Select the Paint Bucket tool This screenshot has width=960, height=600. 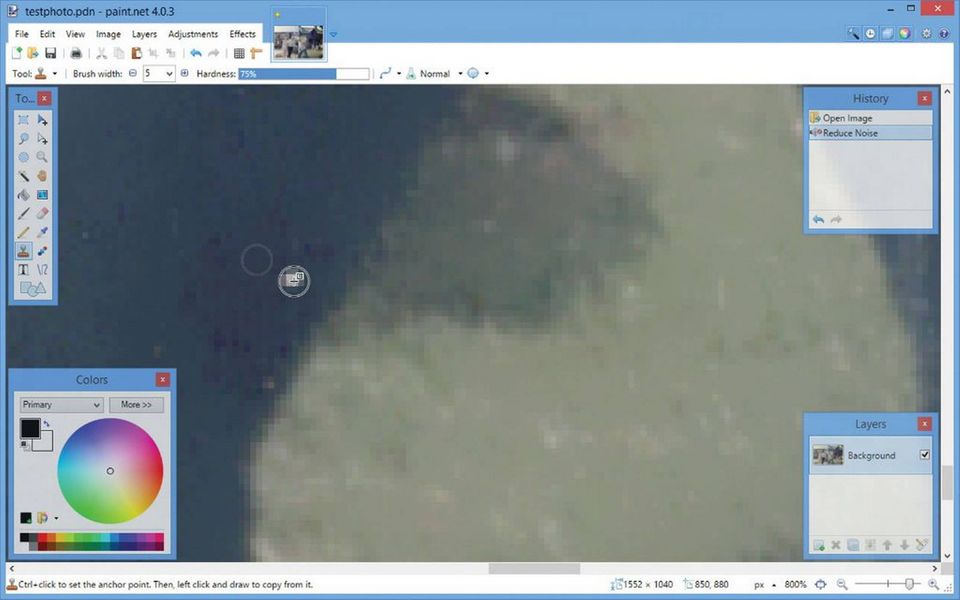tap(23, 195)
